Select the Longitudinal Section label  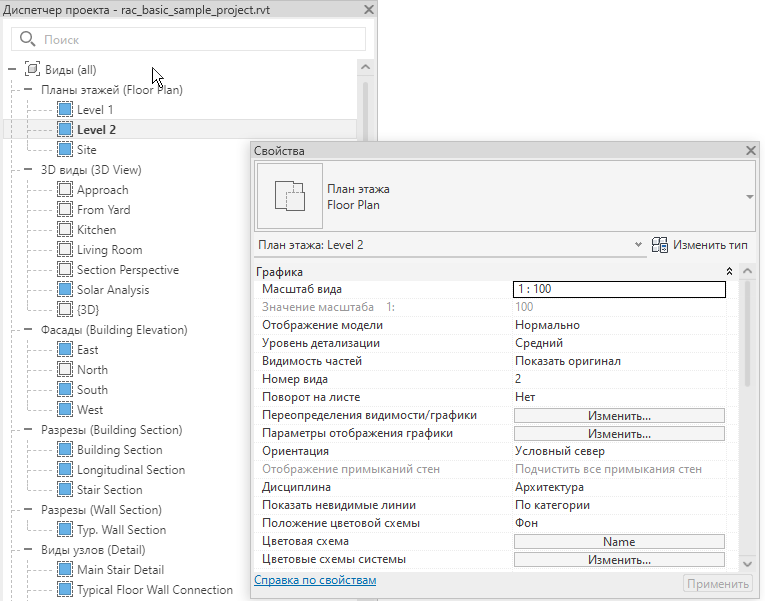click(x=131, y=470)
